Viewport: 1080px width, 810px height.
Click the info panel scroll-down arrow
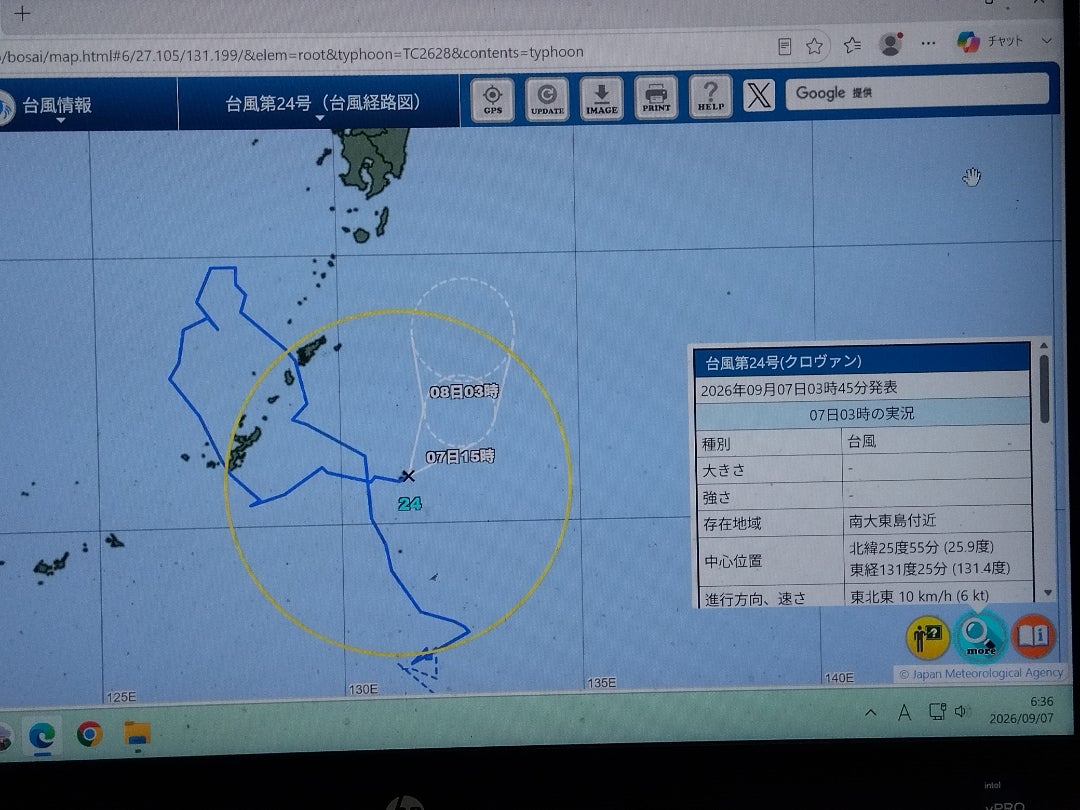[x=1048, y=593]
